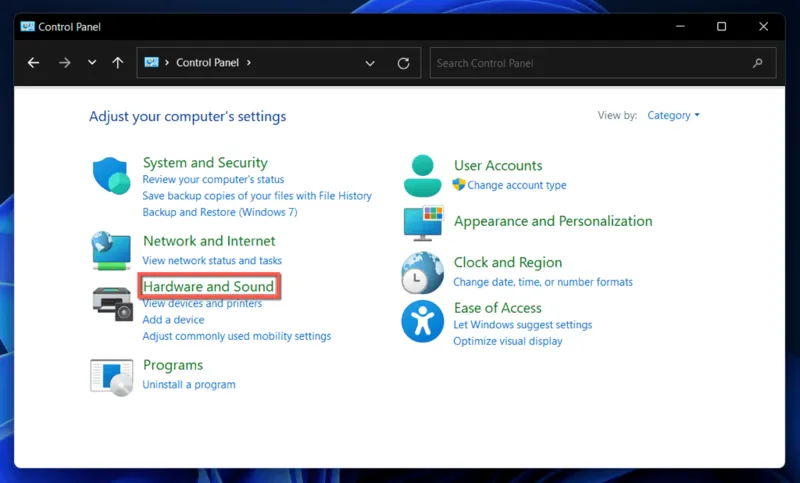Expand the address bar history dropdown
Viewport: 800px width, 483px height.
pyautogui.click(x=370, y=63)
